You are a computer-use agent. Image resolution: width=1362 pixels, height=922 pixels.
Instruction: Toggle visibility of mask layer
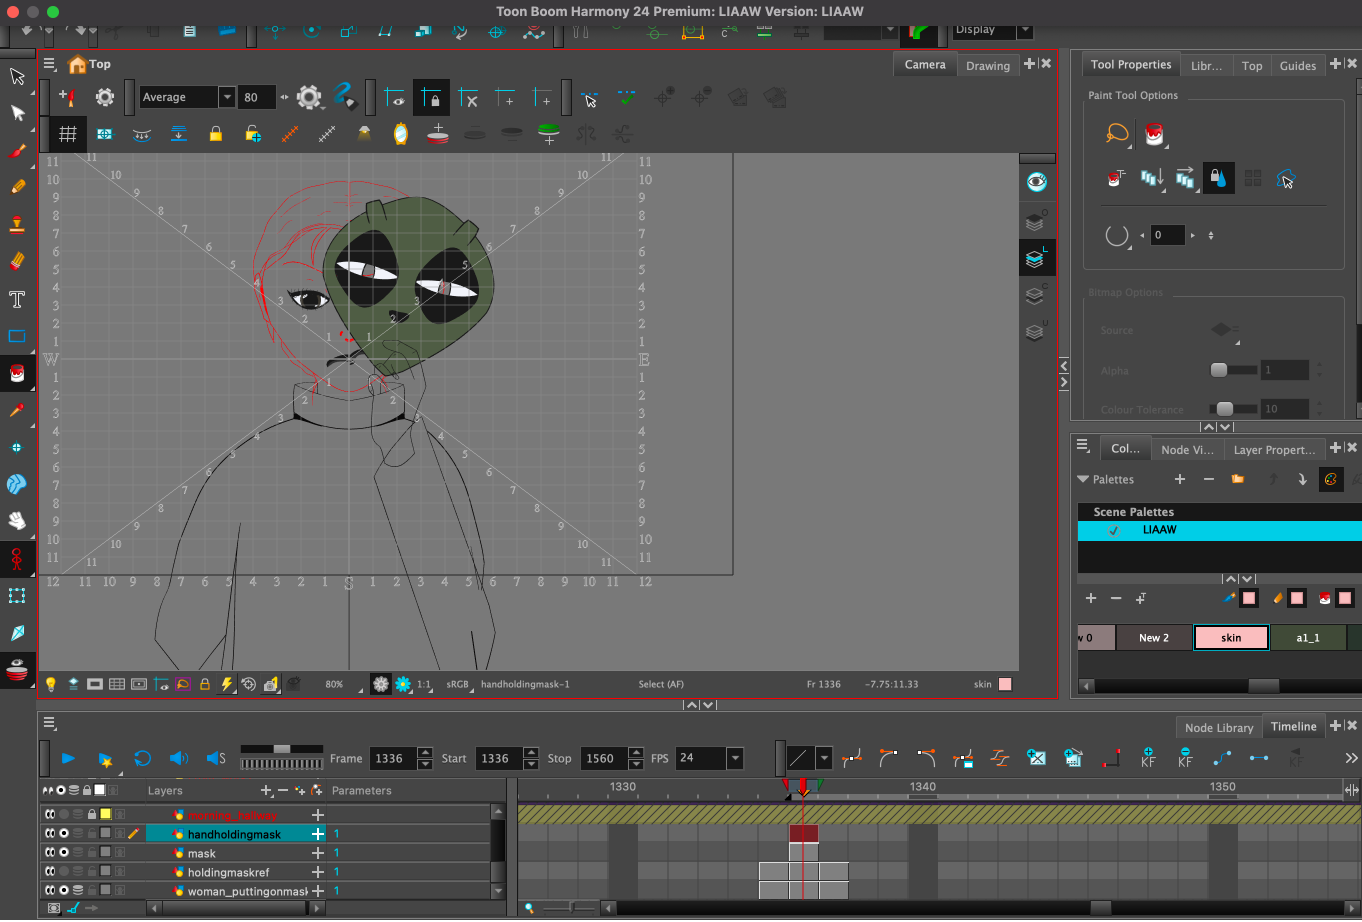63,852
